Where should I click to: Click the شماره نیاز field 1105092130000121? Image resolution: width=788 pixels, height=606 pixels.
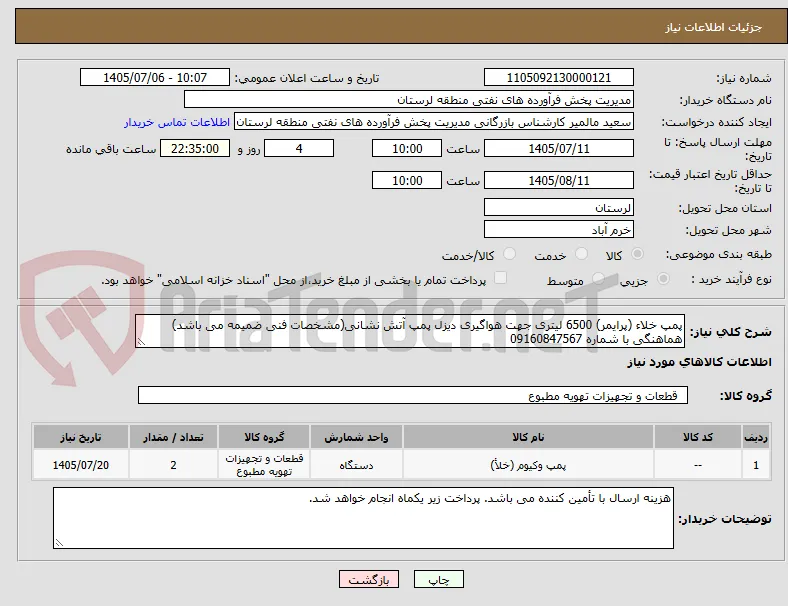(558, 77)
